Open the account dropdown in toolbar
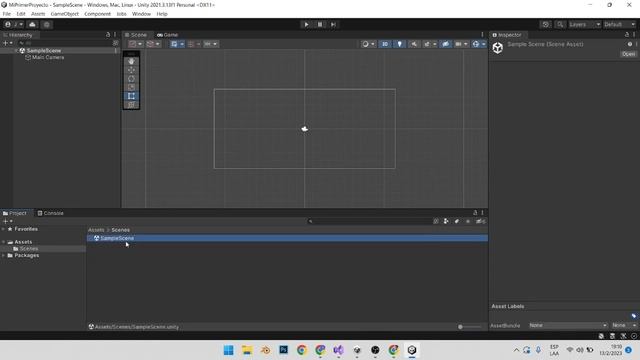 [x=13, y=24]
